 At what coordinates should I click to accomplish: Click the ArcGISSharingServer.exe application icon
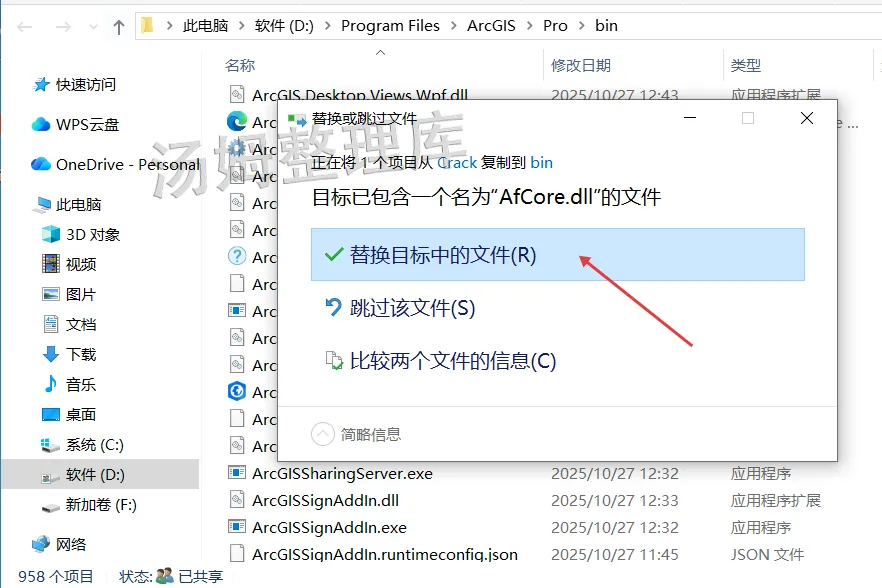tap(237, 473)
